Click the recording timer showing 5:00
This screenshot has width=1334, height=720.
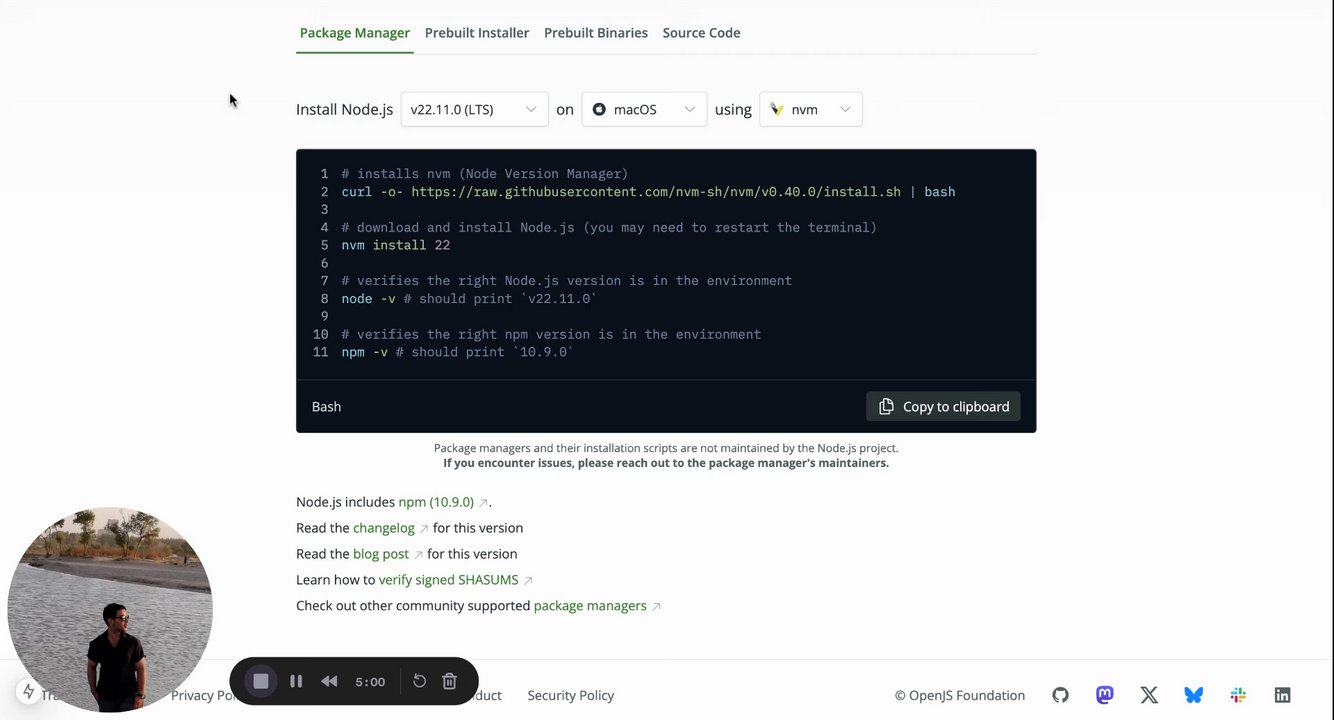370,682
